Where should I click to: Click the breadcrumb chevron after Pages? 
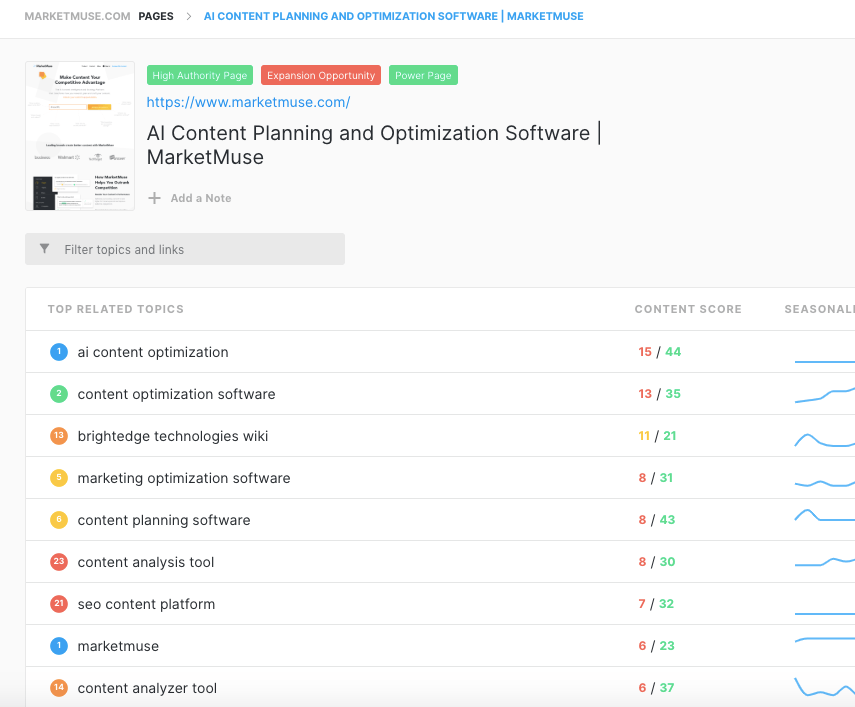point(189,16)
